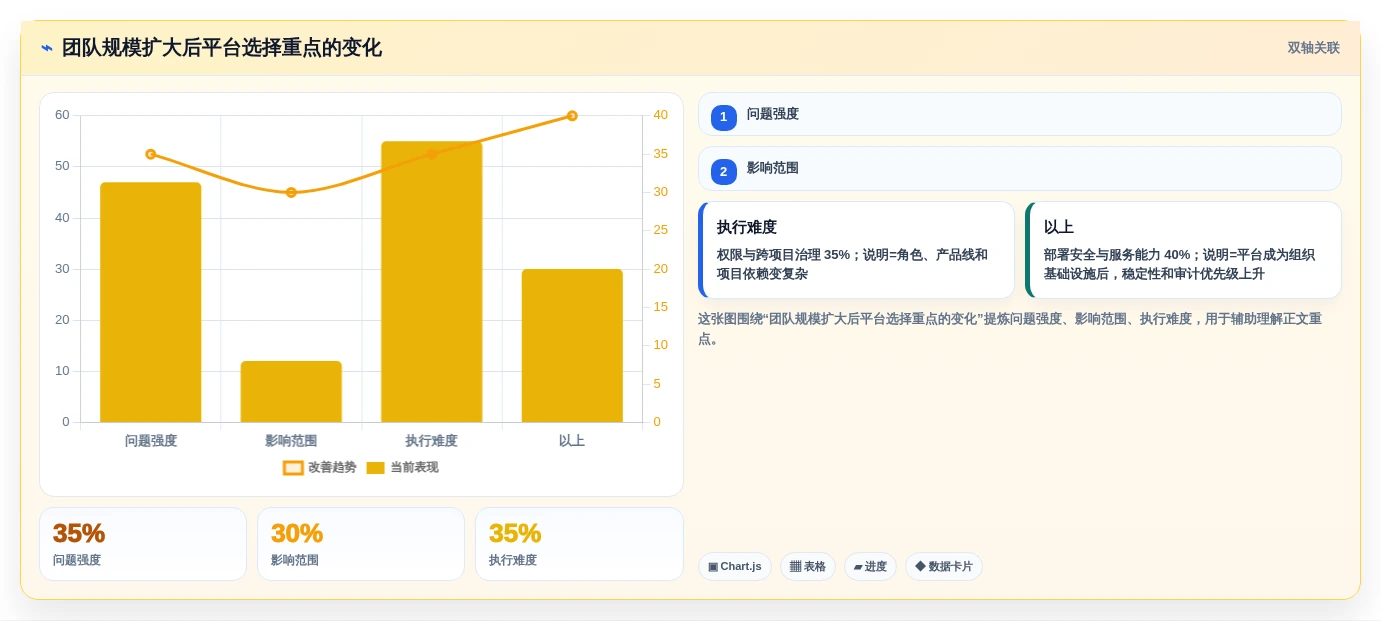Click the title 团队规模扩大后平台选择重点的变化
This screenshot has width=1381, height=621.
222,48
